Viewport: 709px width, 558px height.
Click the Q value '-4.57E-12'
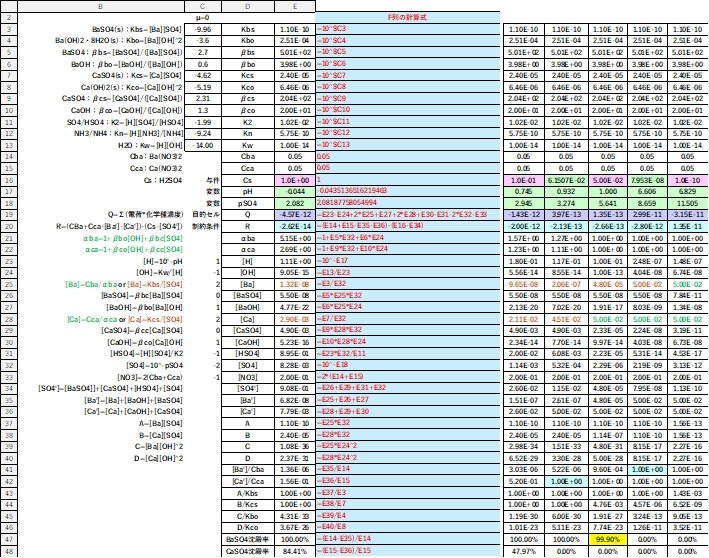coord(295,214)
